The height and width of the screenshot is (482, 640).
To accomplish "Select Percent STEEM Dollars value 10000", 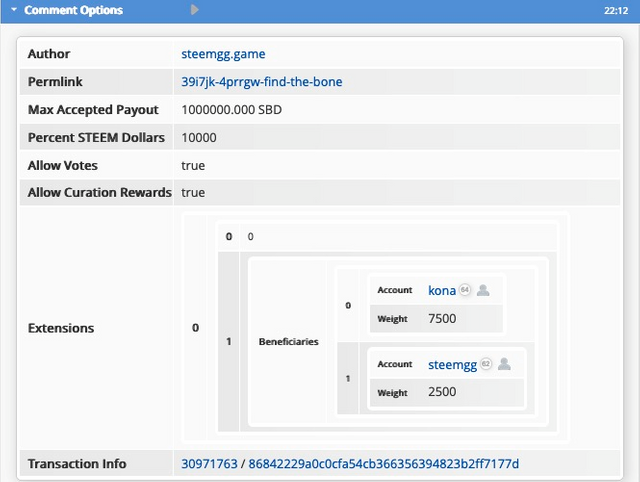I will click(x=199, y=138).
